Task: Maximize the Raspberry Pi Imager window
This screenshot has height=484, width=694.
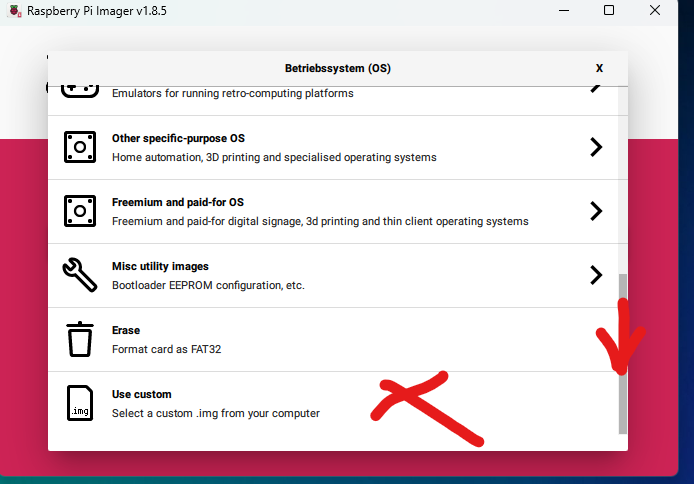Action: (x=609, y=10)
